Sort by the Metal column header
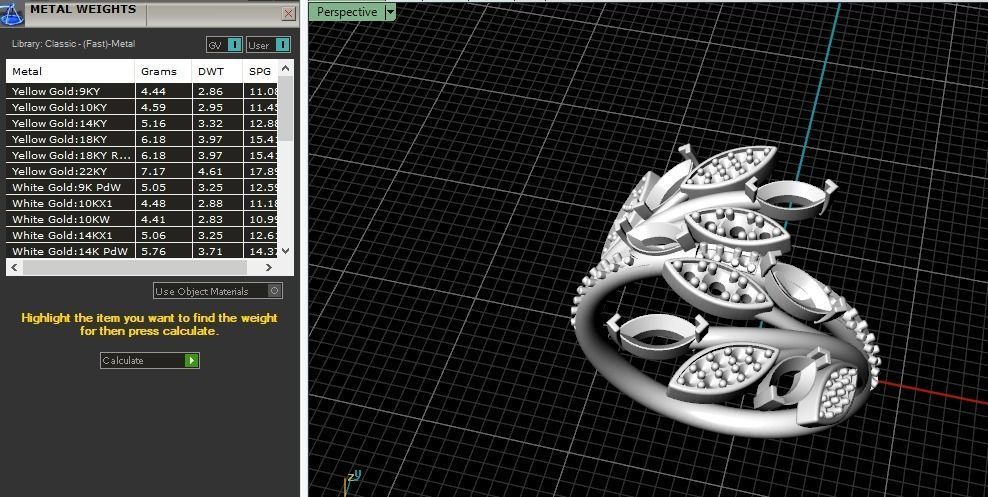Viewport: 988px width, 497px height. 71,71
